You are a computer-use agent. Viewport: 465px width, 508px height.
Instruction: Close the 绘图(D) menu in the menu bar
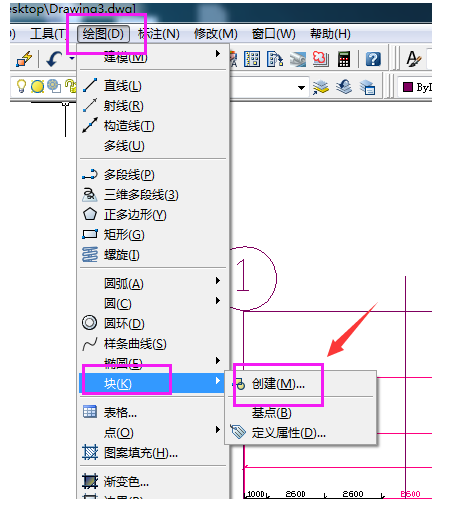pos(103,34)
